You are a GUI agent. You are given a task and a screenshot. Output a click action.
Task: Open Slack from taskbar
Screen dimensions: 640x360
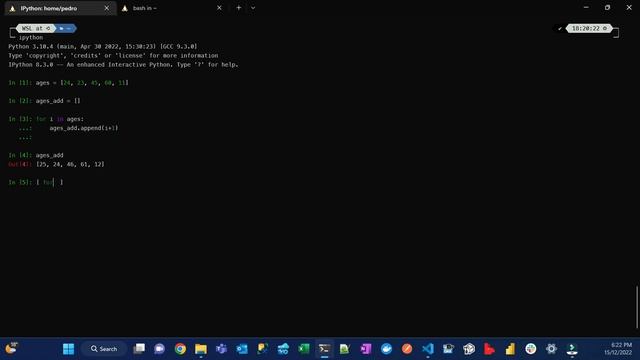531,349
